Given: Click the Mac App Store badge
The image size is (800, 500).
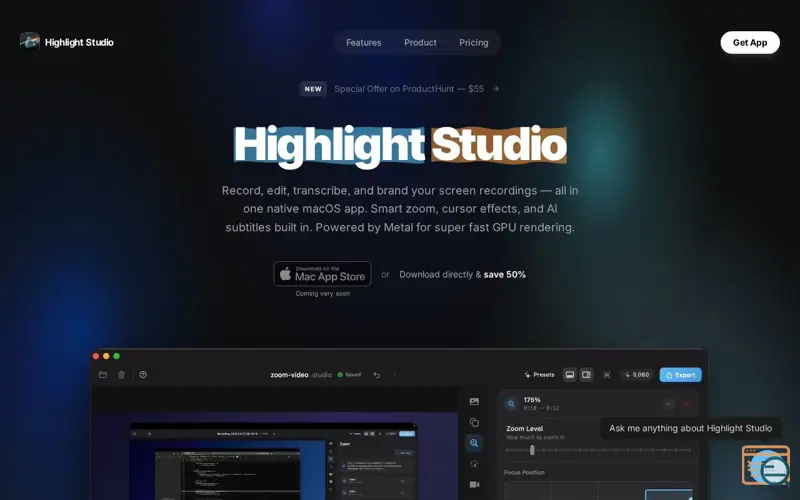Looking at the screenshot, I should tap(322, 274).
